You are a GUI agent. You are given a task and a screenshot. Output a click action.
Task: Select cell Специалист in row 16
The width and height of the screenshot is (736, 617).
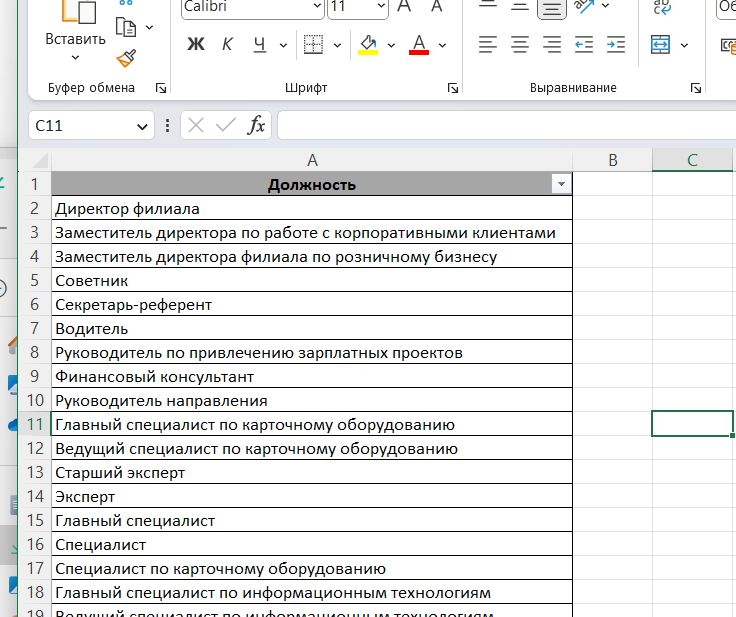click(312, 544)
